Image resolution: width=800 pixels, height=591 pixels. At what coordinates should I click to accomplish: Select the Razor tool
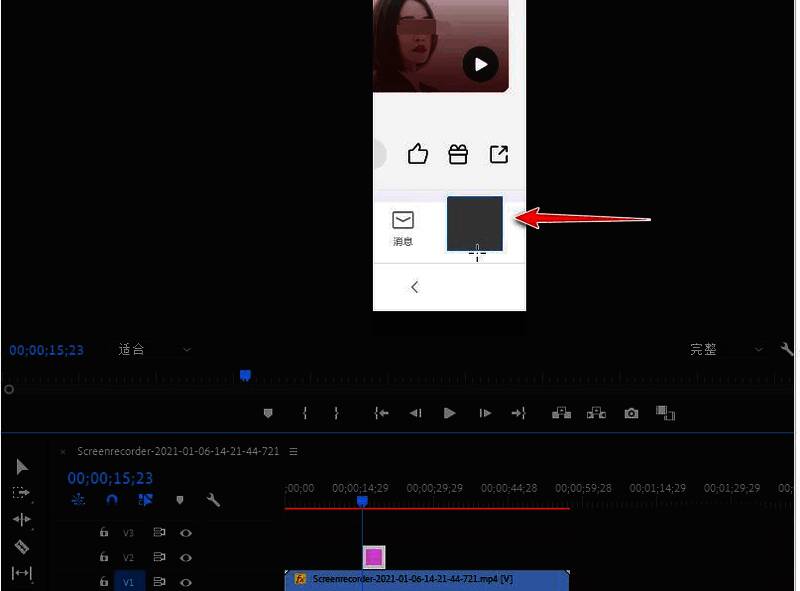pyautogui.click(x=22, y=546)
